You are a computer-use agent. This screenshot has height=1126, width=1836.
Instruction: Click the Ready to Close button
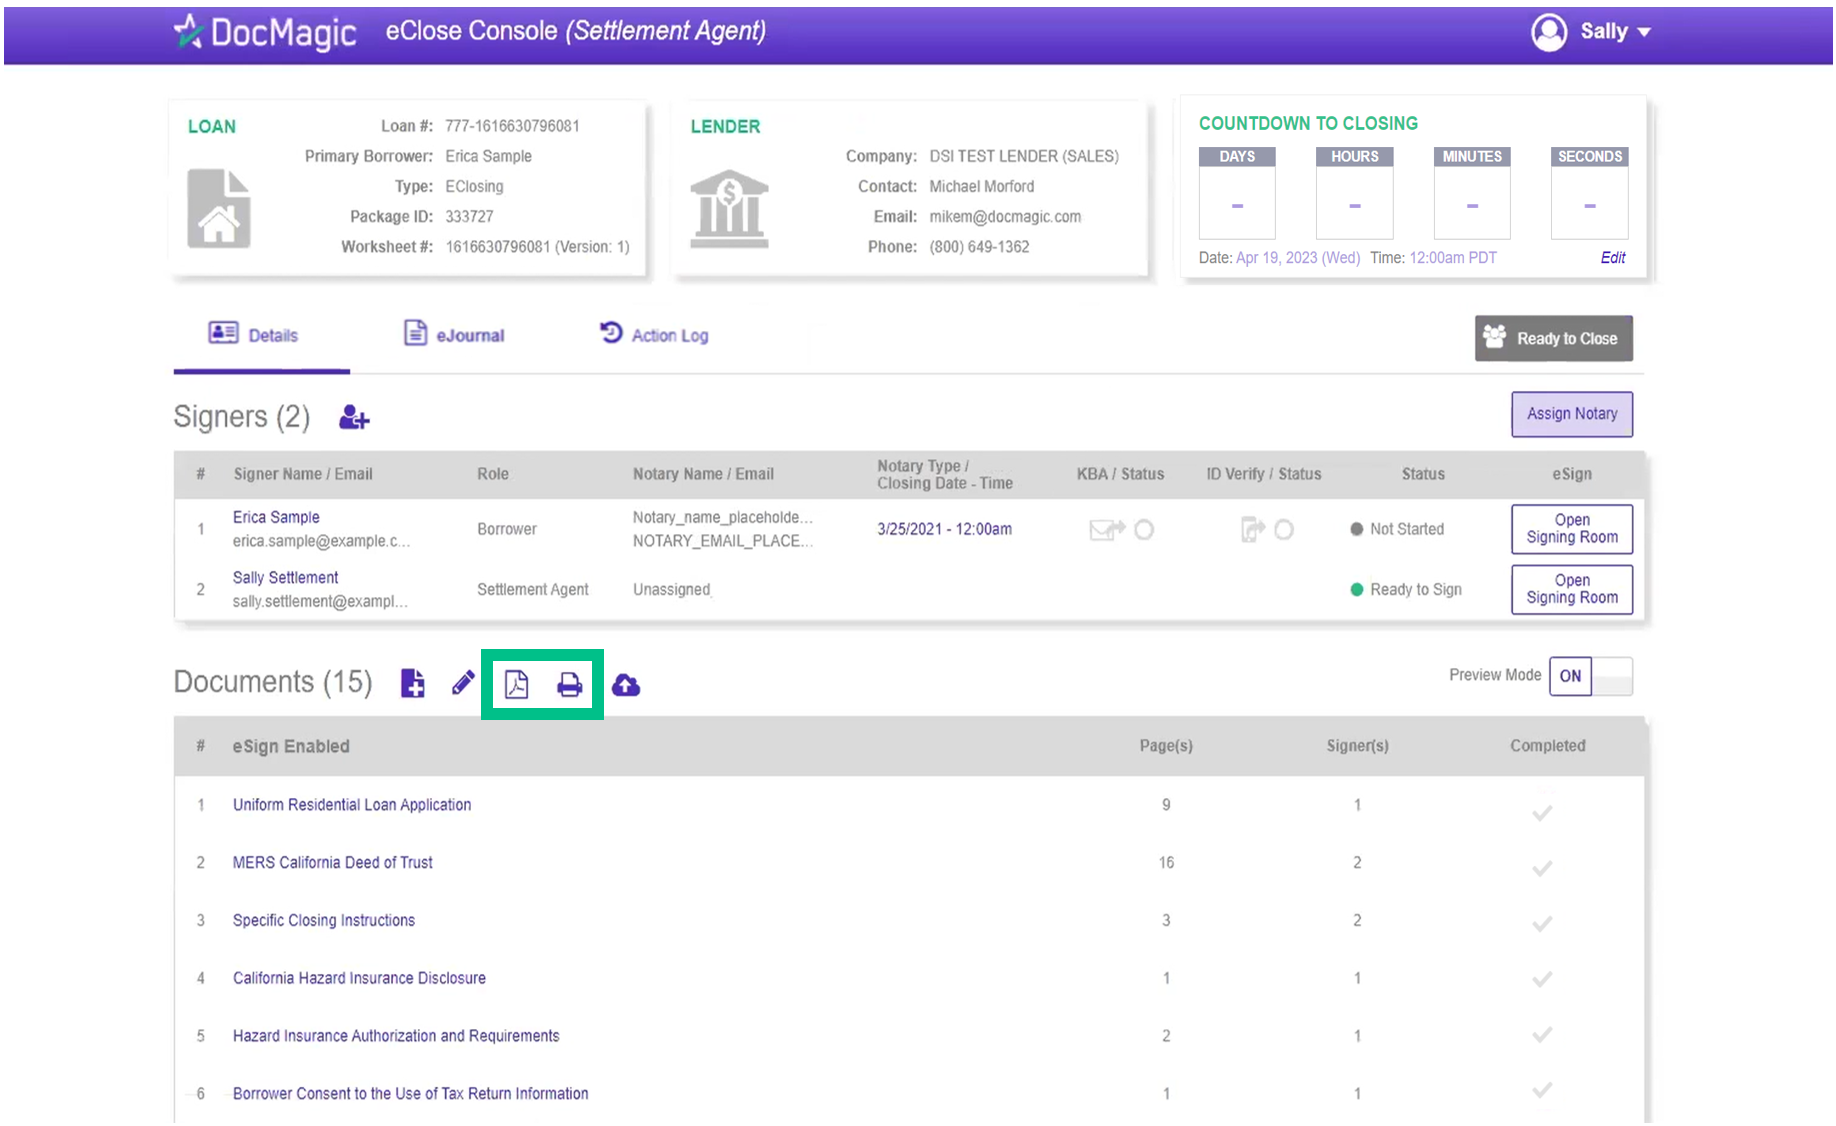pyautogui.click(x=1553, y=338)
